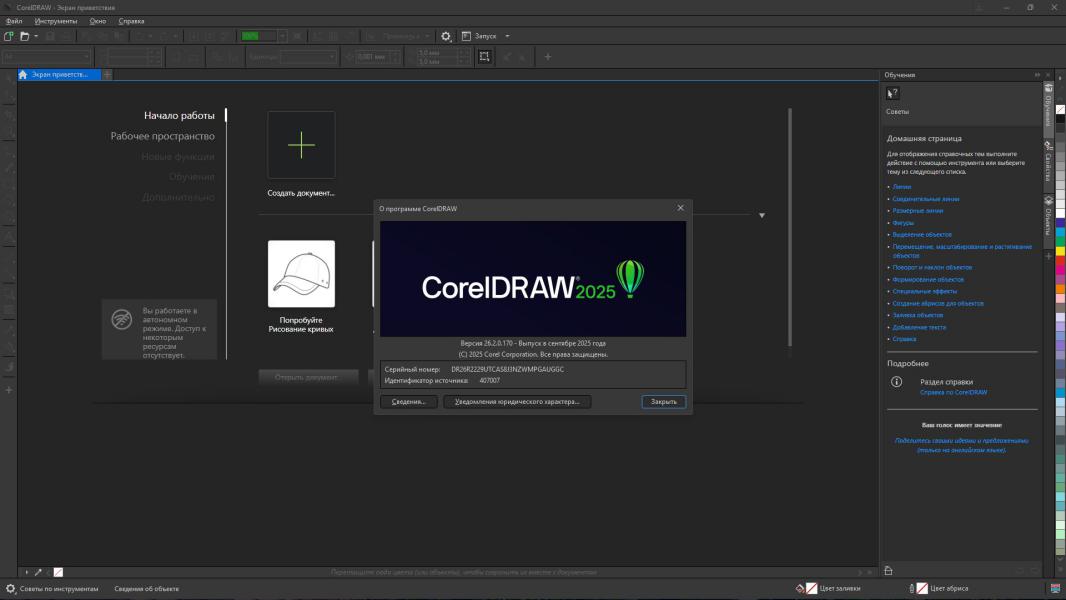Open settings via the gear icon in toolbar

pos(446,36)
